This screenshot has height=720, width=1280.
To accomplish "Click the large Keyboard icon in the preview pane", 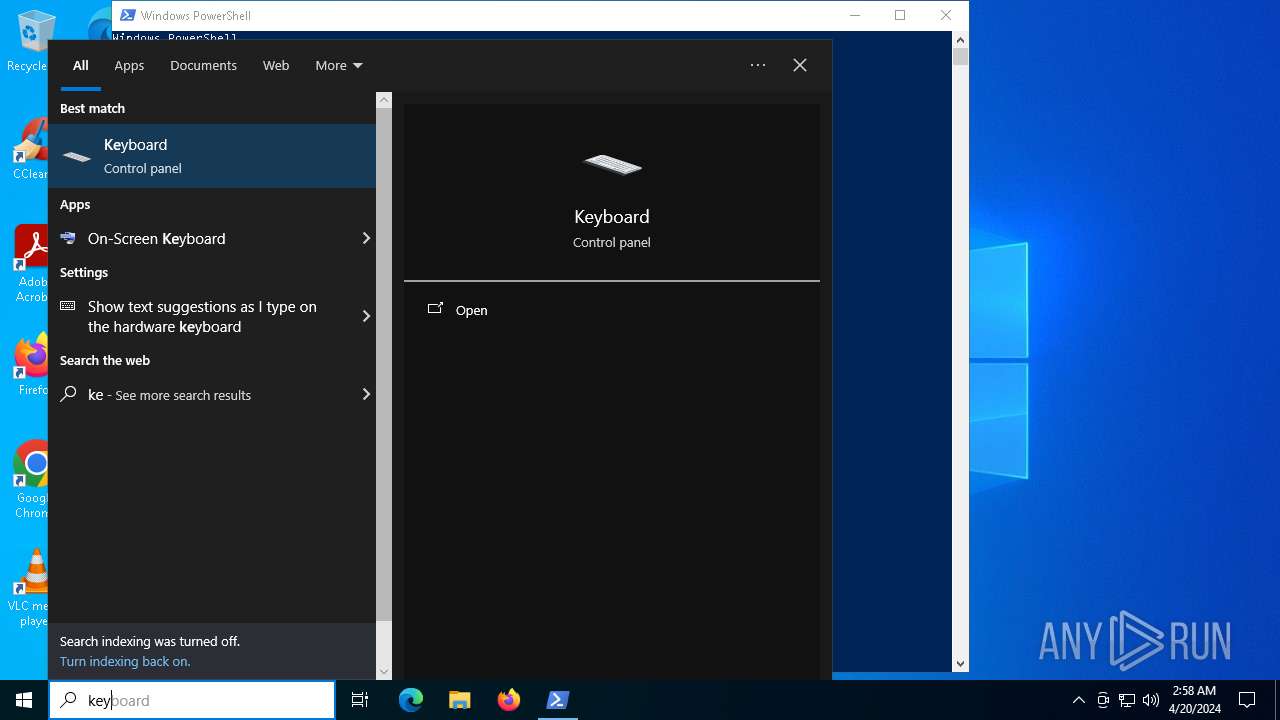I will (x=612, y=164).
